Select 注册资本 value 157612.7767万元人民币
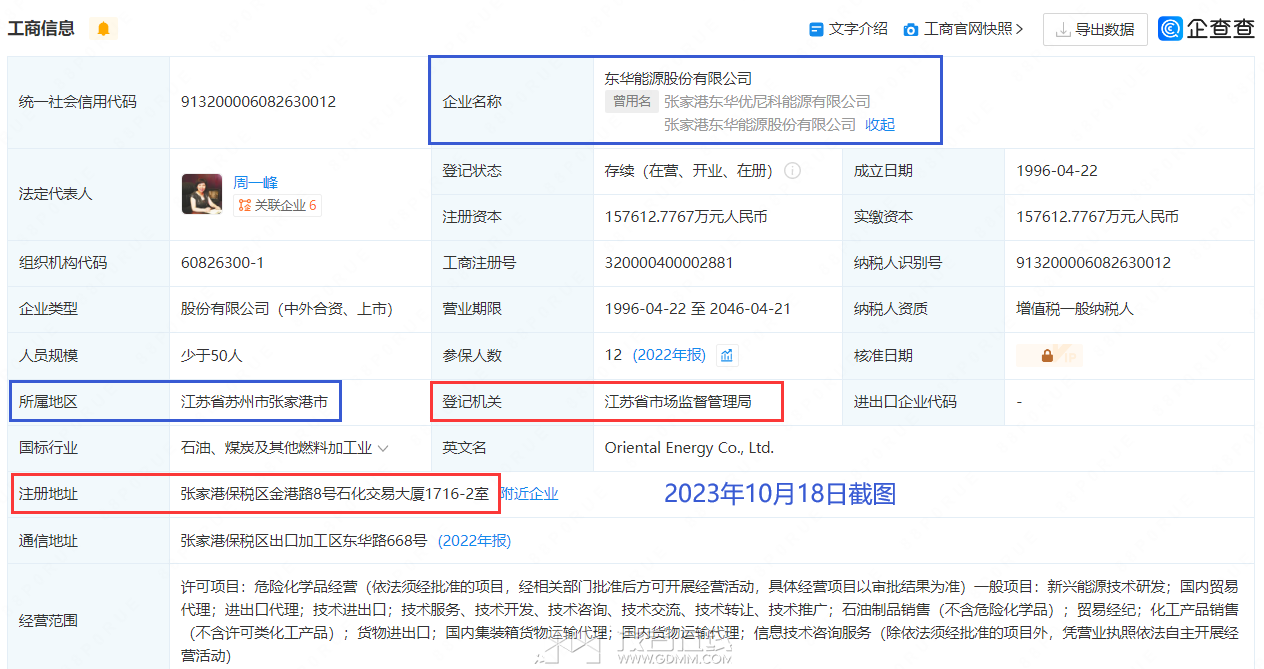1264x669 pixels. pyautogui.click(x=686, y=217)
